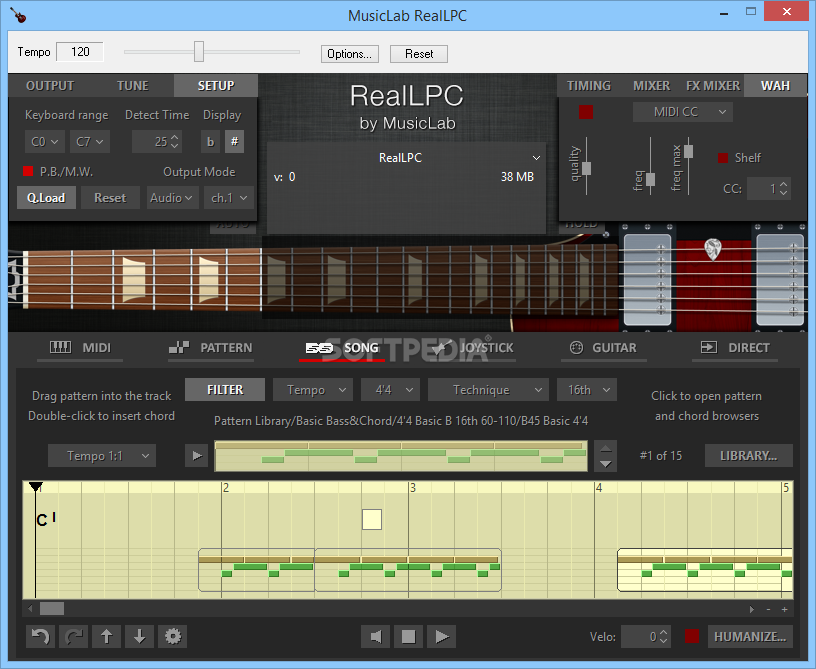The height and width of the screenshot is (669, 816).
Task: Open song settings gear icon
Action: [173, 636]
